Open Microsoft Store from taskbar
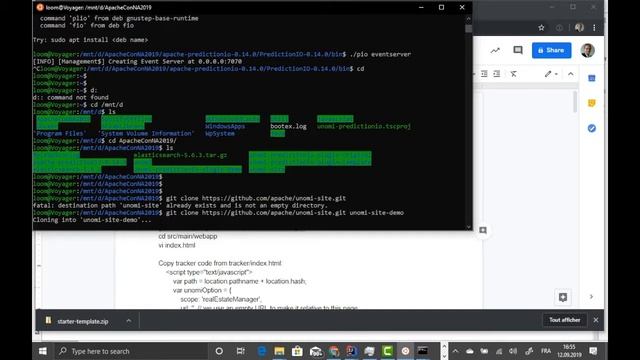Image resolution: width=640 pixels, height=360 pixels. (297, 351)
